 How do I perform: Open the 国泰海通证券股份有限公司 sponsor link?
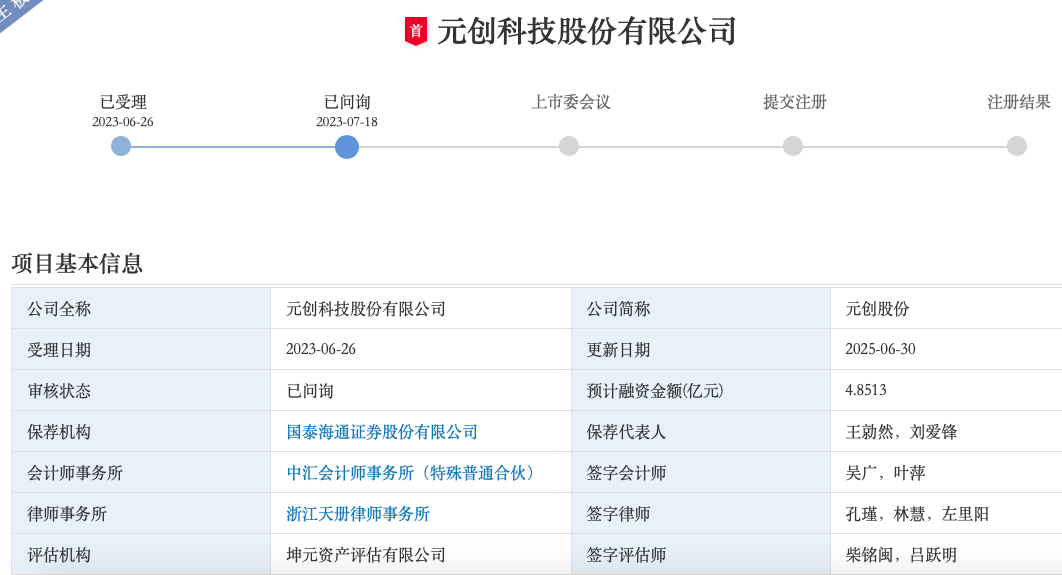pyautogui.click(x=382, y=432)
